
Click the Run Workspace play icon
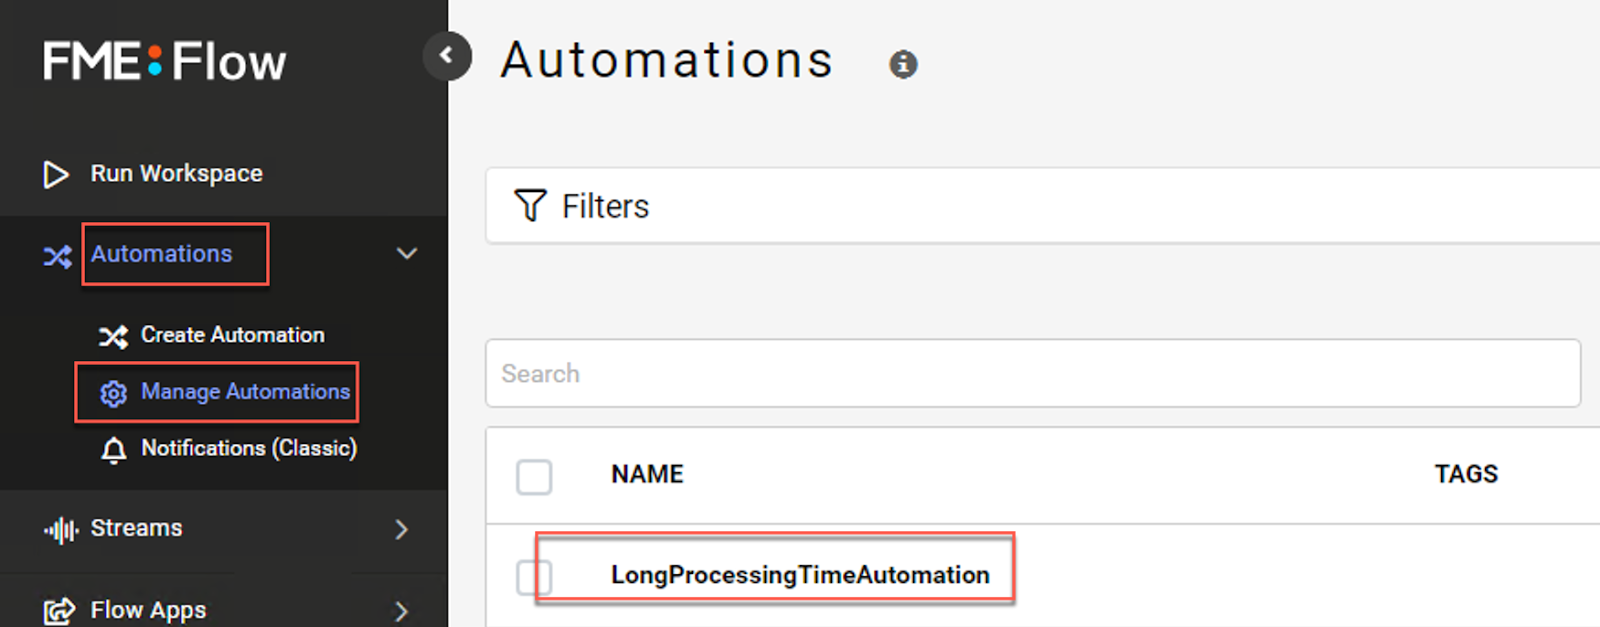56,174
